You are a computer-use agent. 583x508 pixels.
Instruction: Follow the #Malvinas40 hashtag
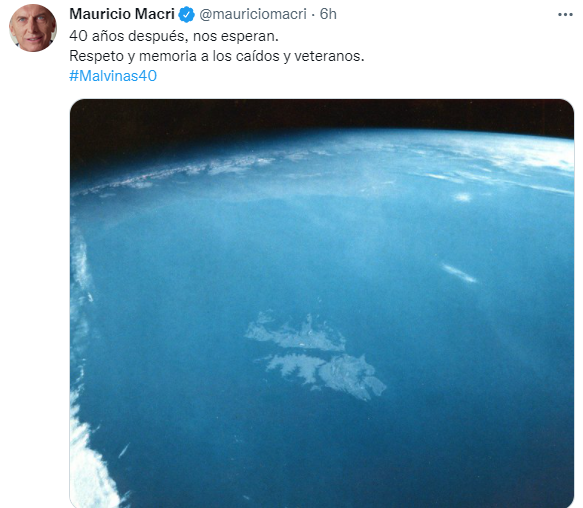click(x=113, y=76)
